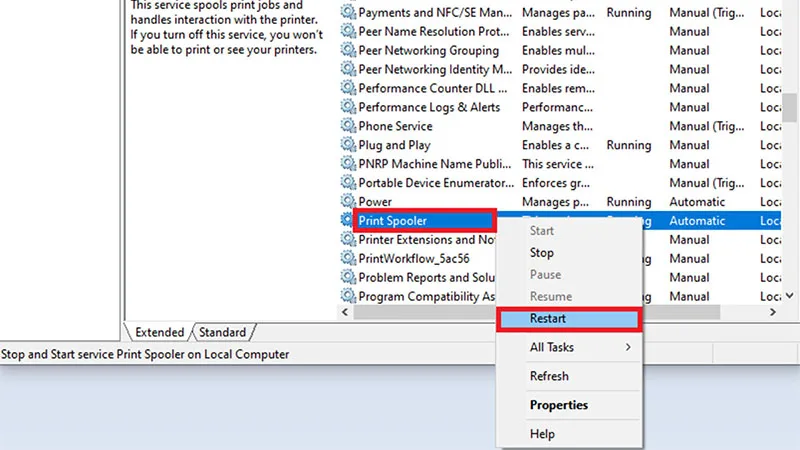Image resolution: width=800 pixels, height=450 pixels.
Task: Click the vertical scrollbar thumb
Action: point(790,107)
